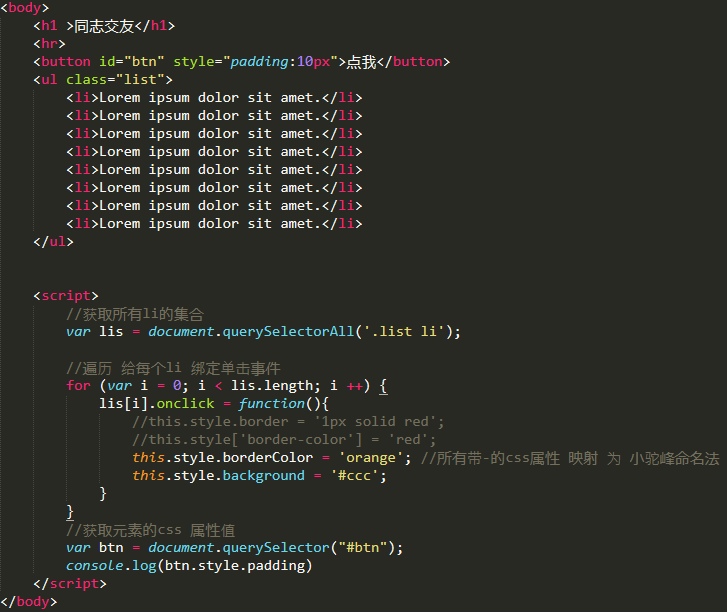Click the hr tag line
Screen dimensions: 727x612
click(49, 44)
